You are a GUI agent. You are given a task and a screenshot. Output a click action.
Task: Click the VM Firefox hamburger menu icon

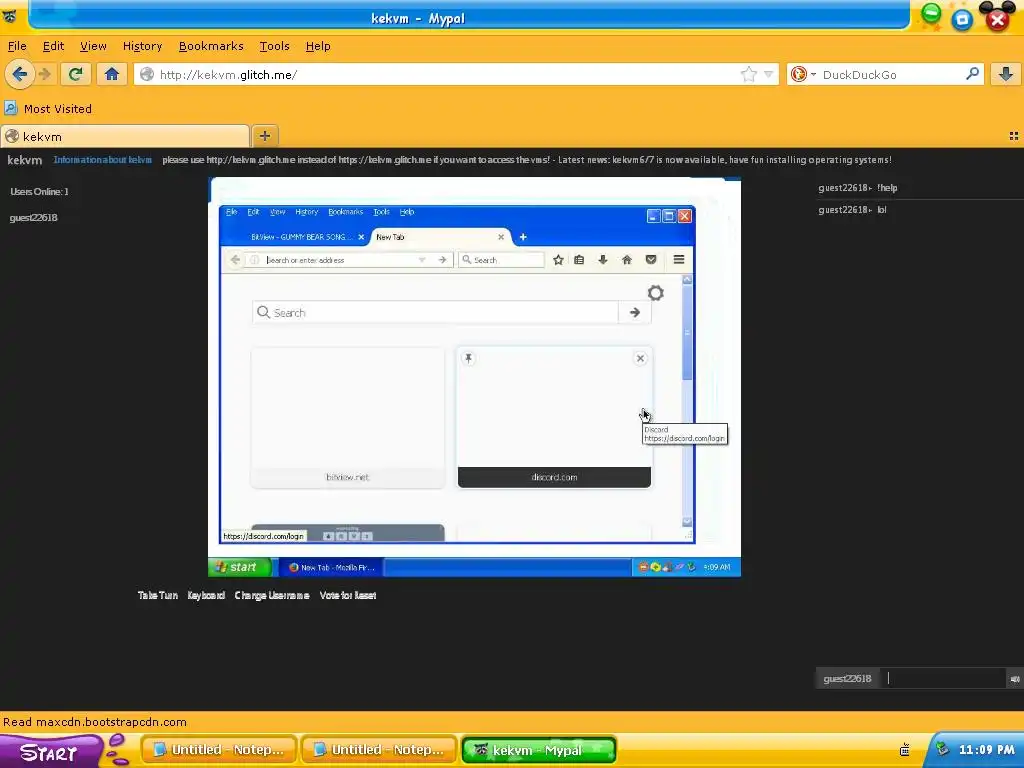pos(679,259)
